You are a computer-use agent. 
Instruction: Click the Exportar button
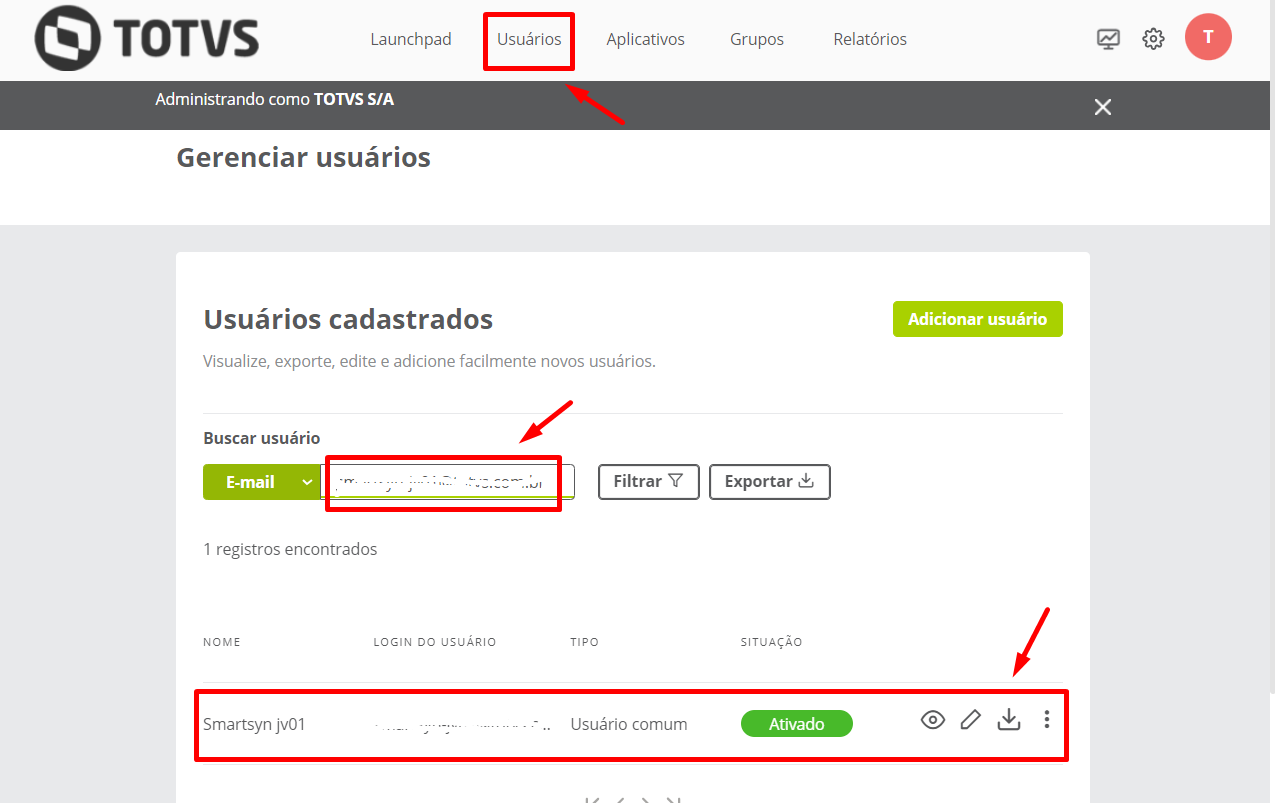[x=769, y=481]
